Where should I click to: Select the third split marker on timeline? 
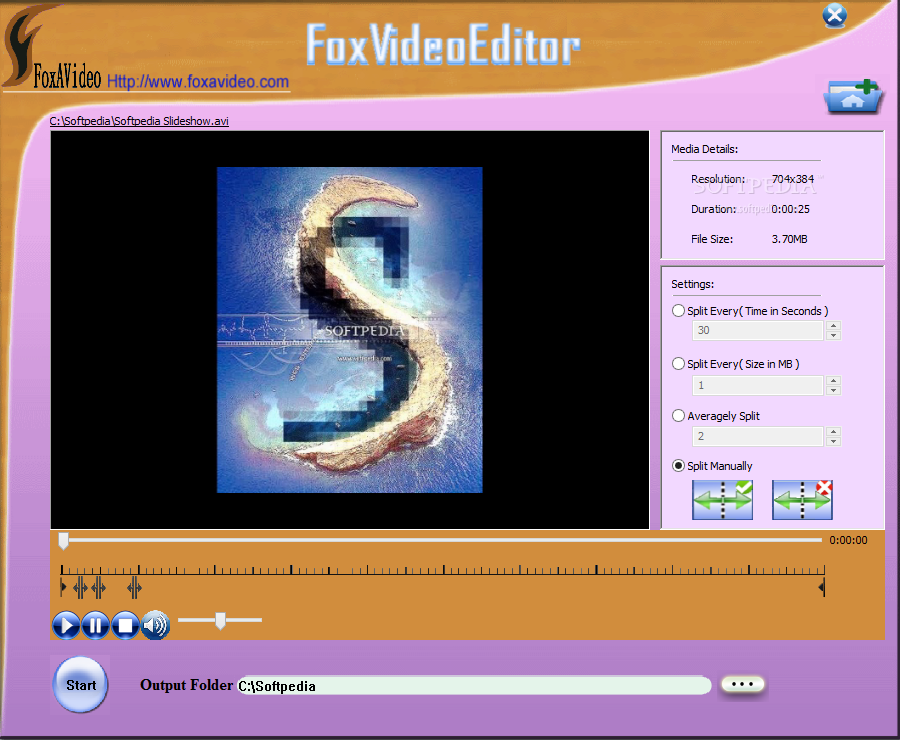134,587
